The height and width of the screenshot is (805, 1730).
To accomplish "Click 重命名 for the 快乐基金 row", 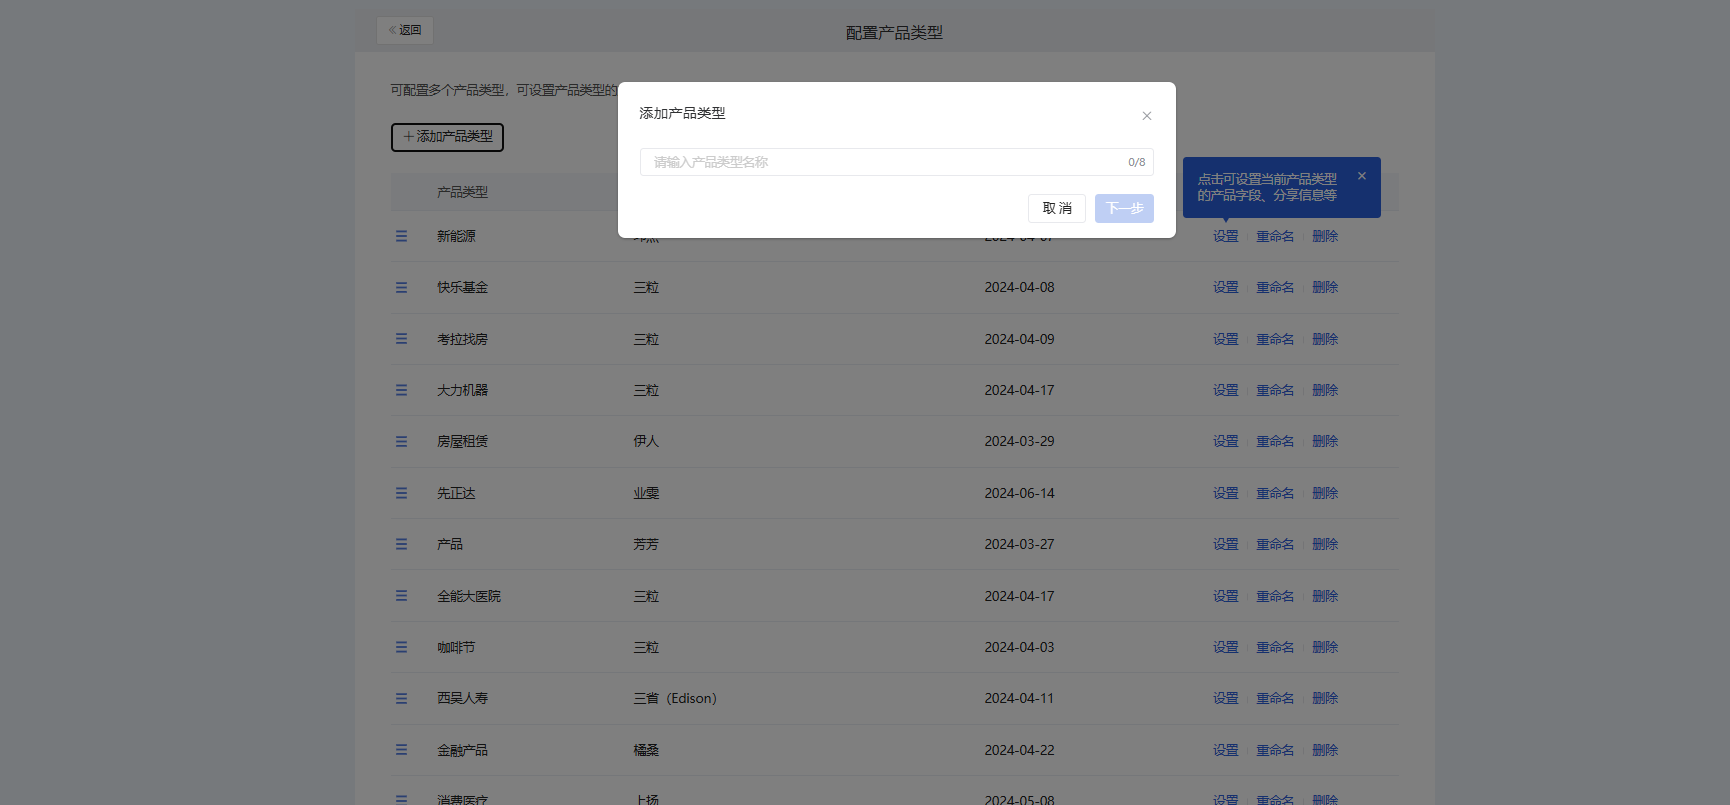I will coord(1275,287).
